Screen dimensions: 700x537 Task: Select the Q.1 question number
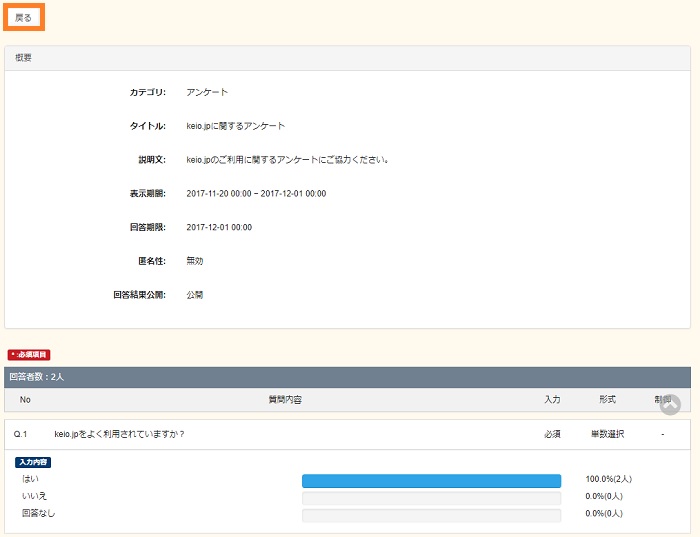pyautogui.click(x=21, y=434)
